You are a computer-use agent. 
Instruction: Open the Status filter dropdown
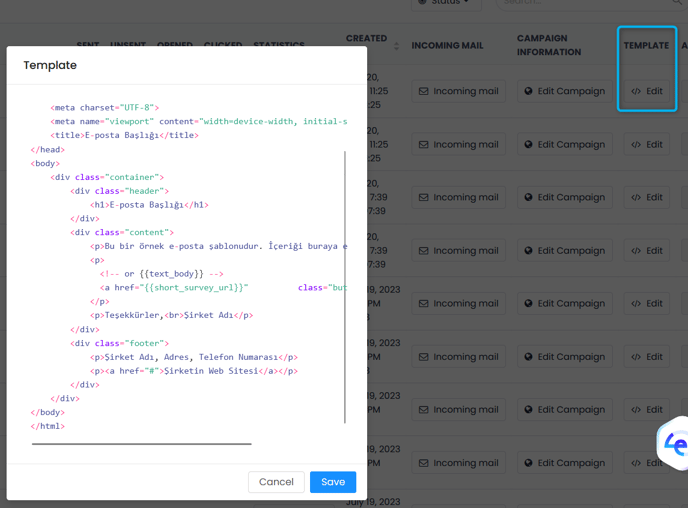443,3
